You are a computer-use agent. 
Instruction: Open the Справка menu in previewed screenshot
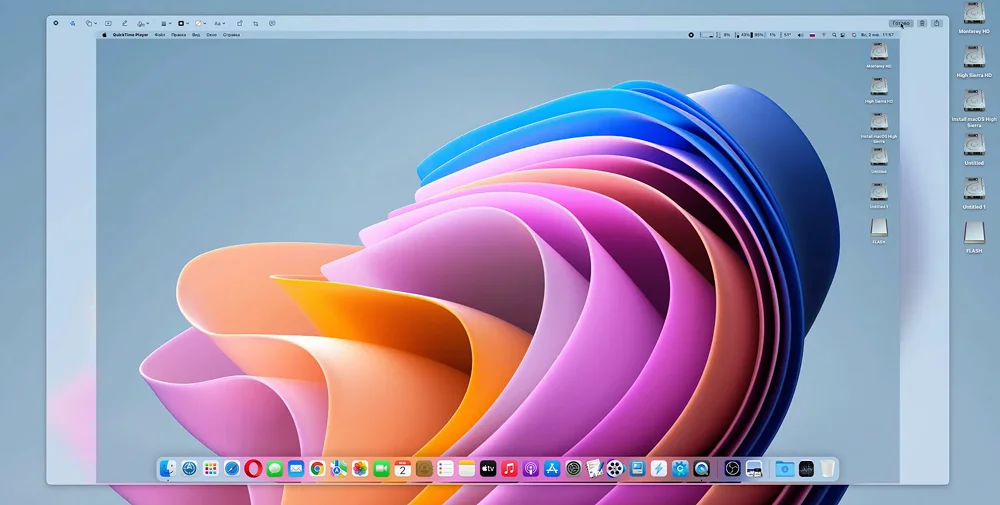232,35
